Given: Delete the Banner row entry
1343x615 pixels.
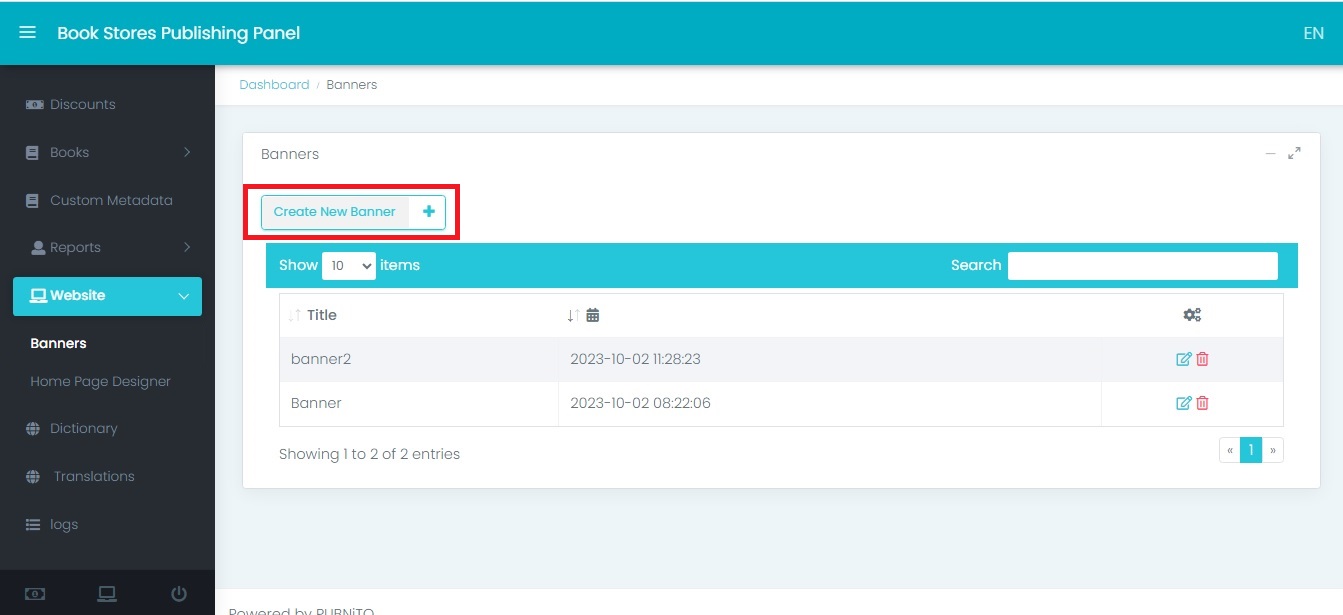Looking at the screenshot, I should coord(1202,403).
